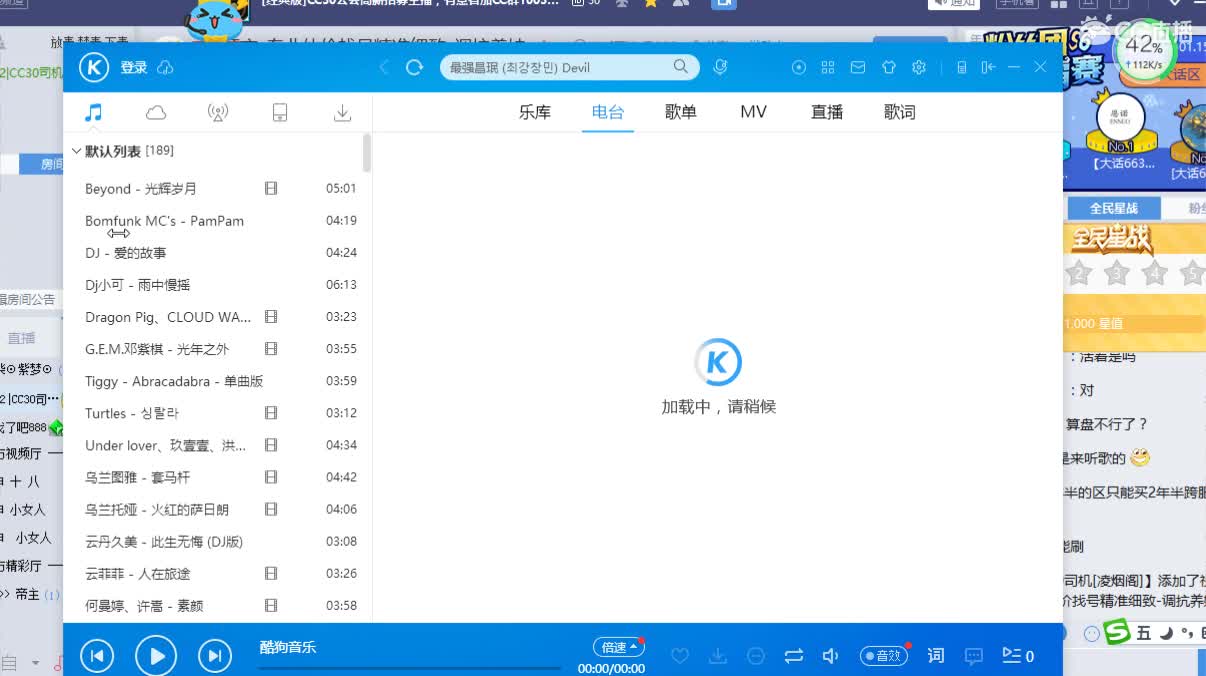1206x676 pixels.
Task: Select the radio broadcast sidebar tab
Action: [x=218, y=112]
